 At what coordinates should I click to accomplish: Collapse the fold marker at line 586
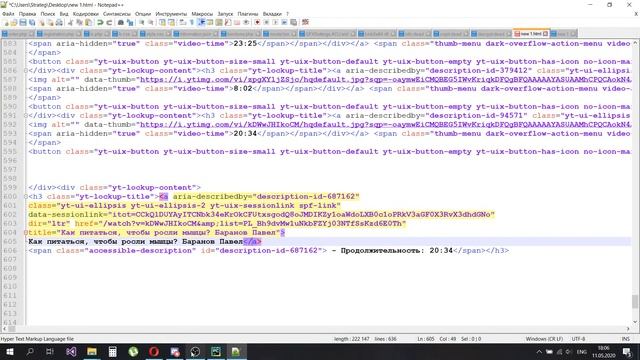point(26,71)
